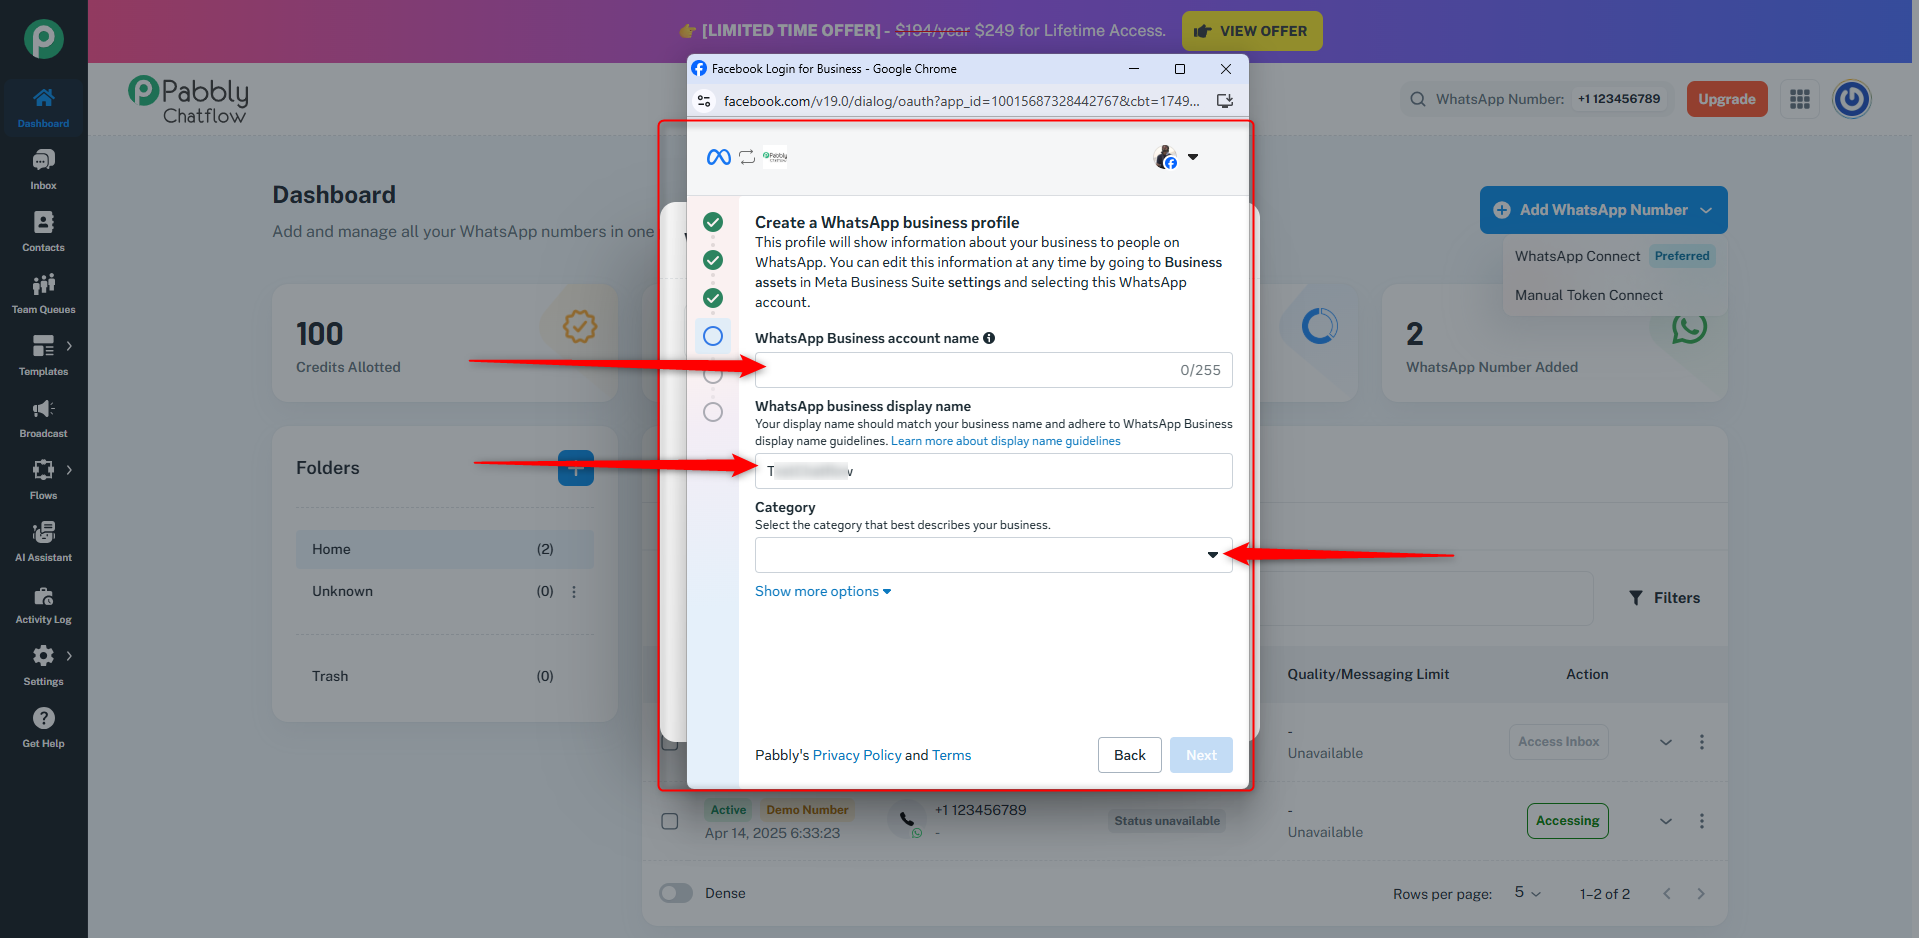Click the search magnifier icon in header
The width and height of the screenshot is (1919, 938).
1418,99
